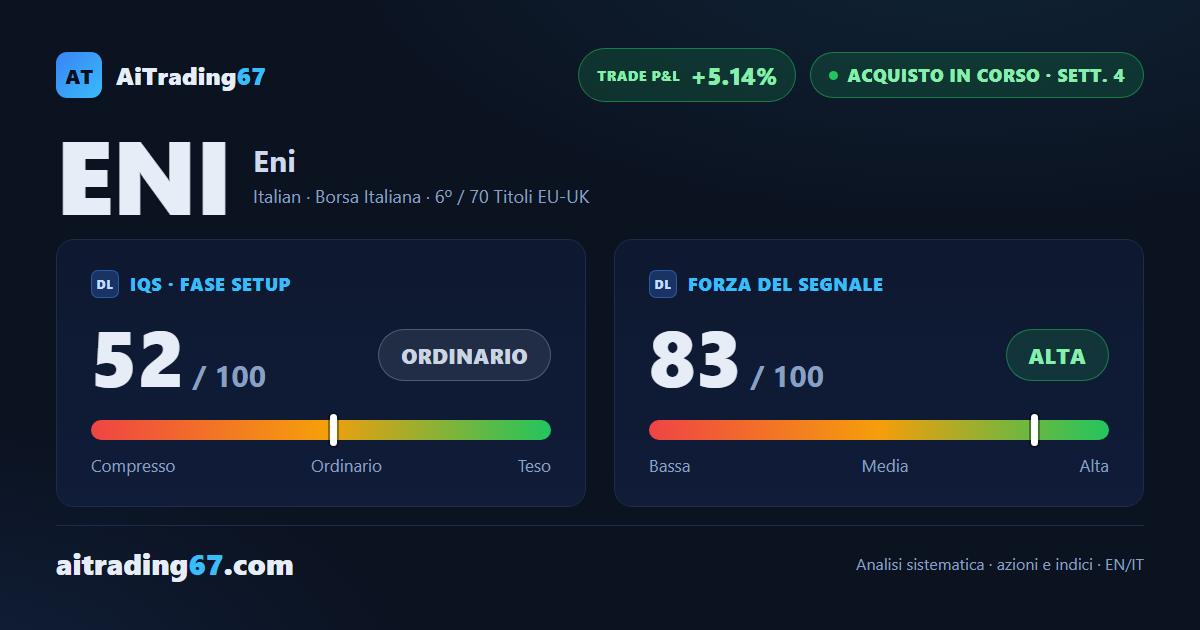Select the ORDINARIO status pill

point(464,355)
